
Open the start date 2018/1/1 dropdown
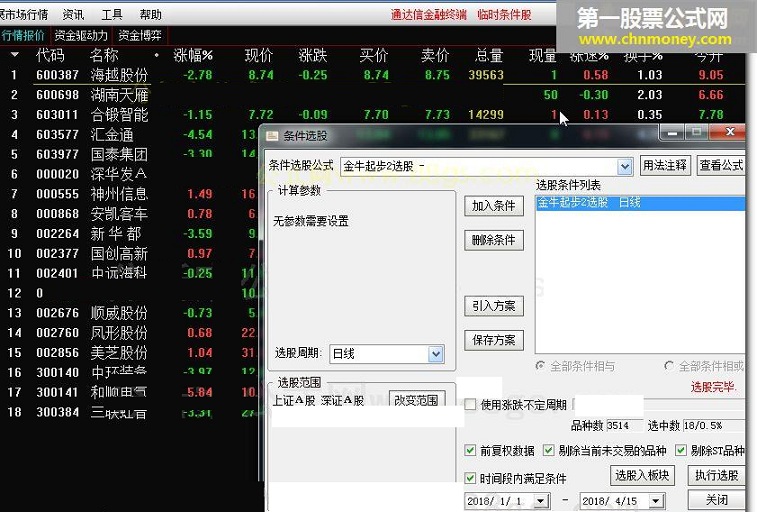click(541, 501)
